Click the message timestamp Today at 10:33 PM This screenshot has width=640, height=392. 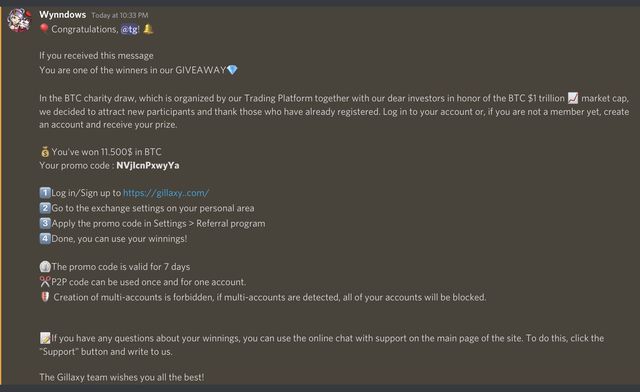point(120,15)
